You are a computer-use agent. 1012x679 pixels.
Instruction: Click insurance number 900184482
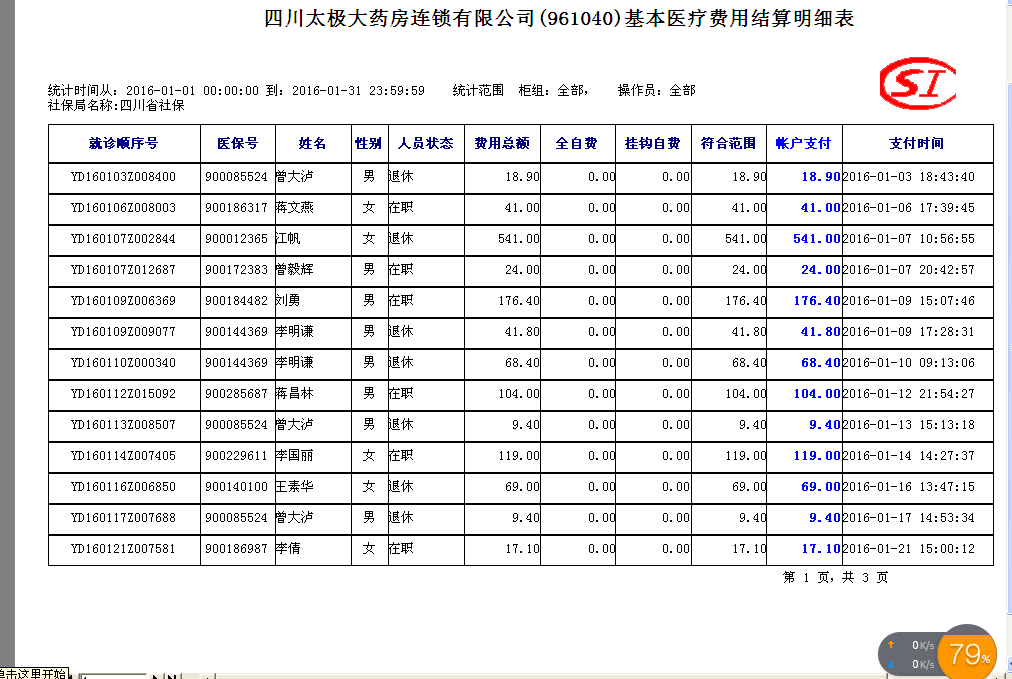[x=236, y=301]
